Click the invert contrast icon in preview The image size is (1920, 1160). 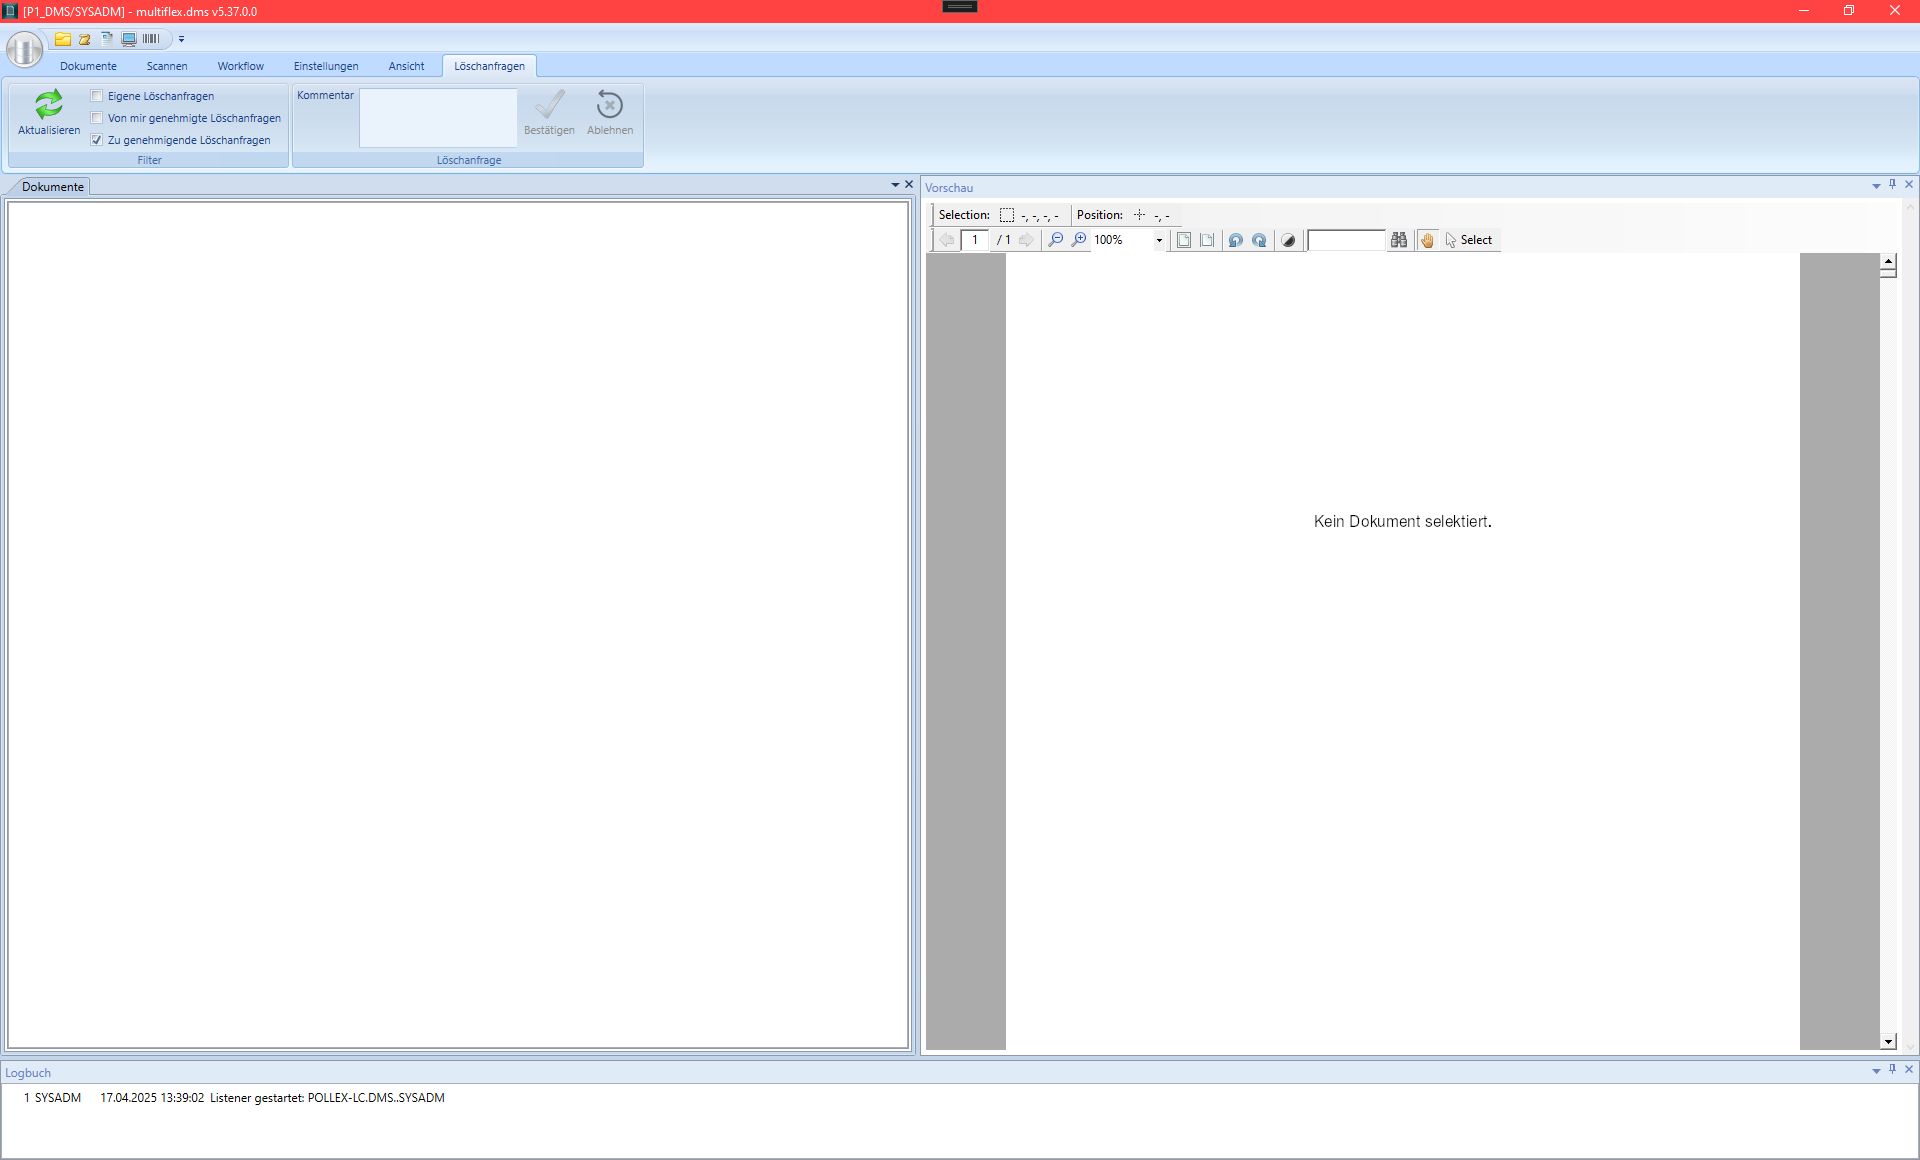coord(1288,240)
